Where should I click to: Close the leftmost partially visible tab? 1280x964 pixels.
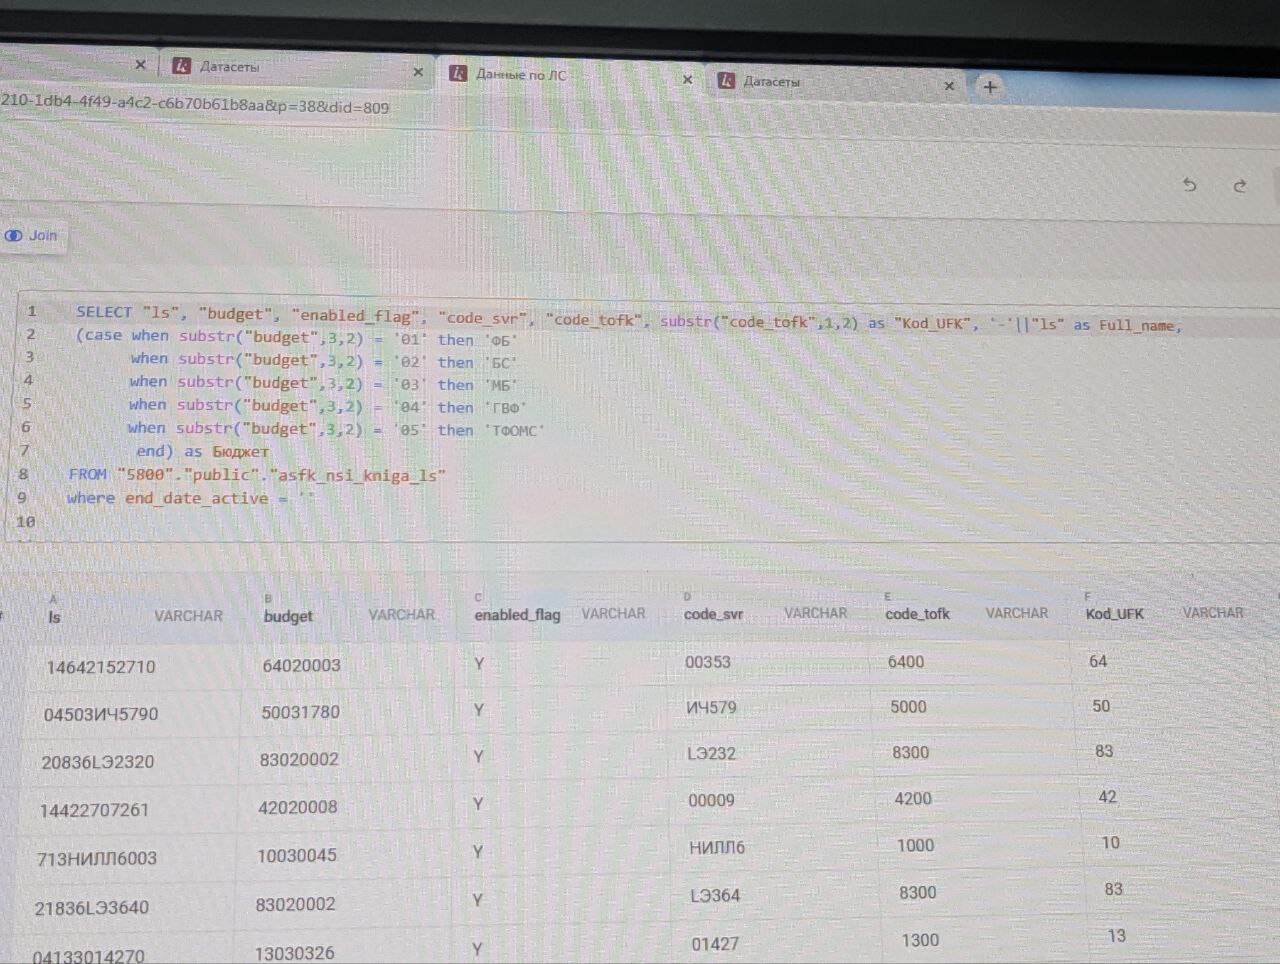coord(140,65)
